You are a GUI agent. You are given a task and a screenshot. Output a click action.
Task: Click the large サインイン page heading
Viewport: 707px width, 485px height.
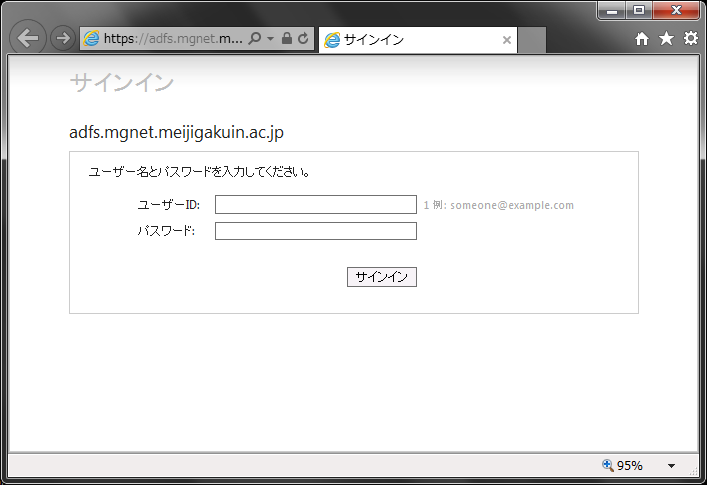[121, 82]
